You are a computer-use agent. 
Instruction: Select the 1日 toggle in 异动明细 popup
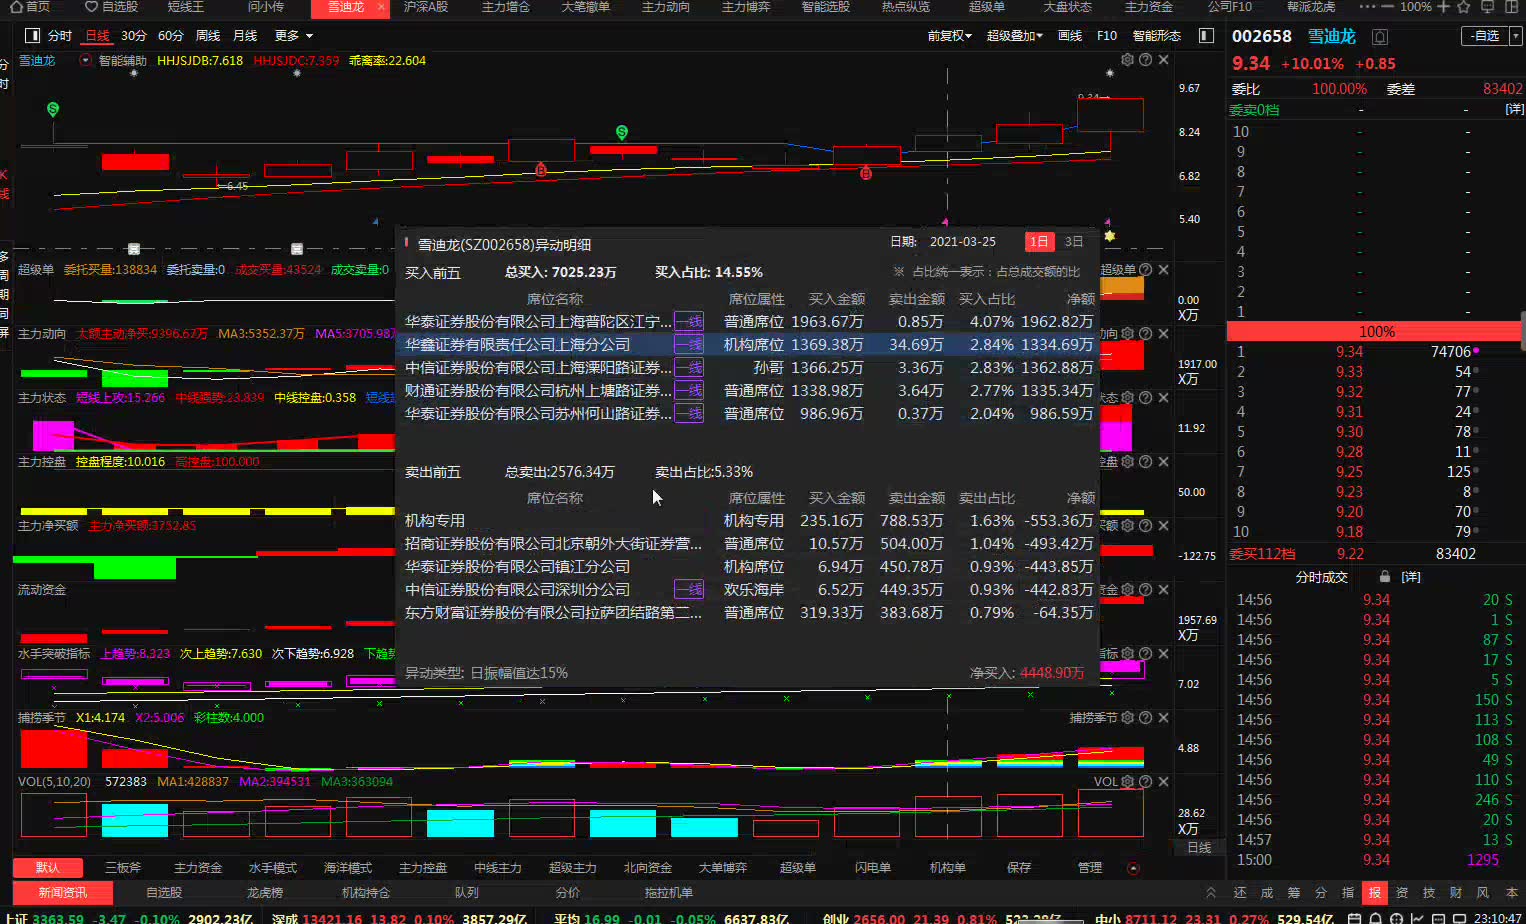[x=1039, y=242]
